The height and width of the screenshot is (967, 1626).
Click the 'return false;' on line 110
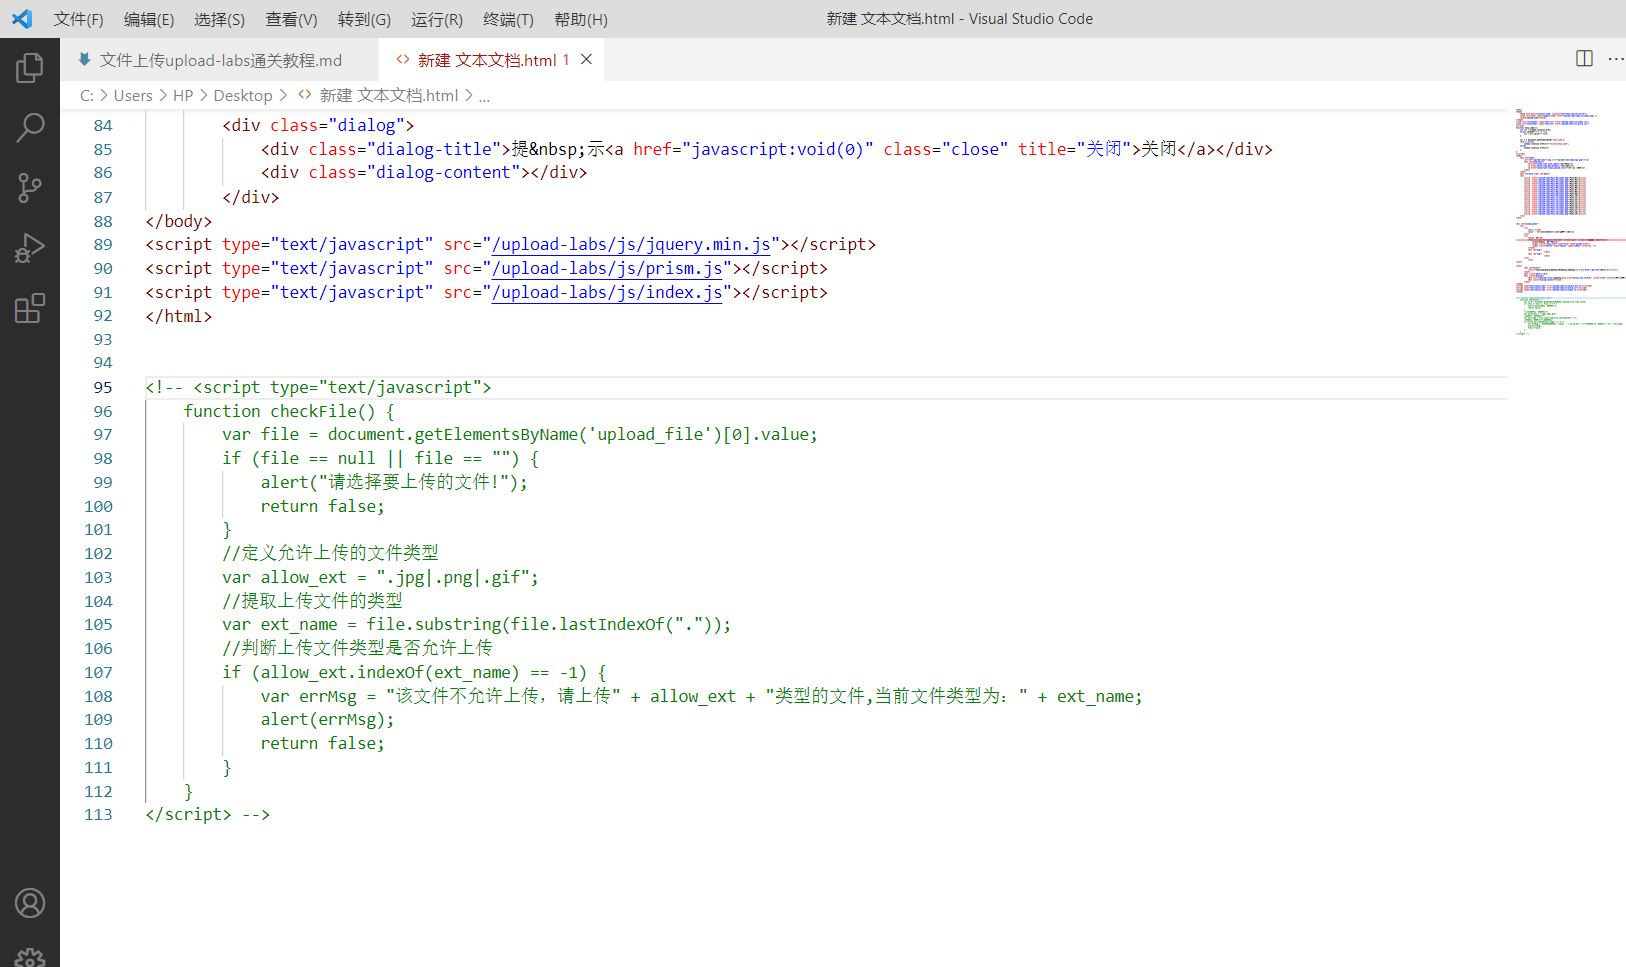click(x=322, y=743)
